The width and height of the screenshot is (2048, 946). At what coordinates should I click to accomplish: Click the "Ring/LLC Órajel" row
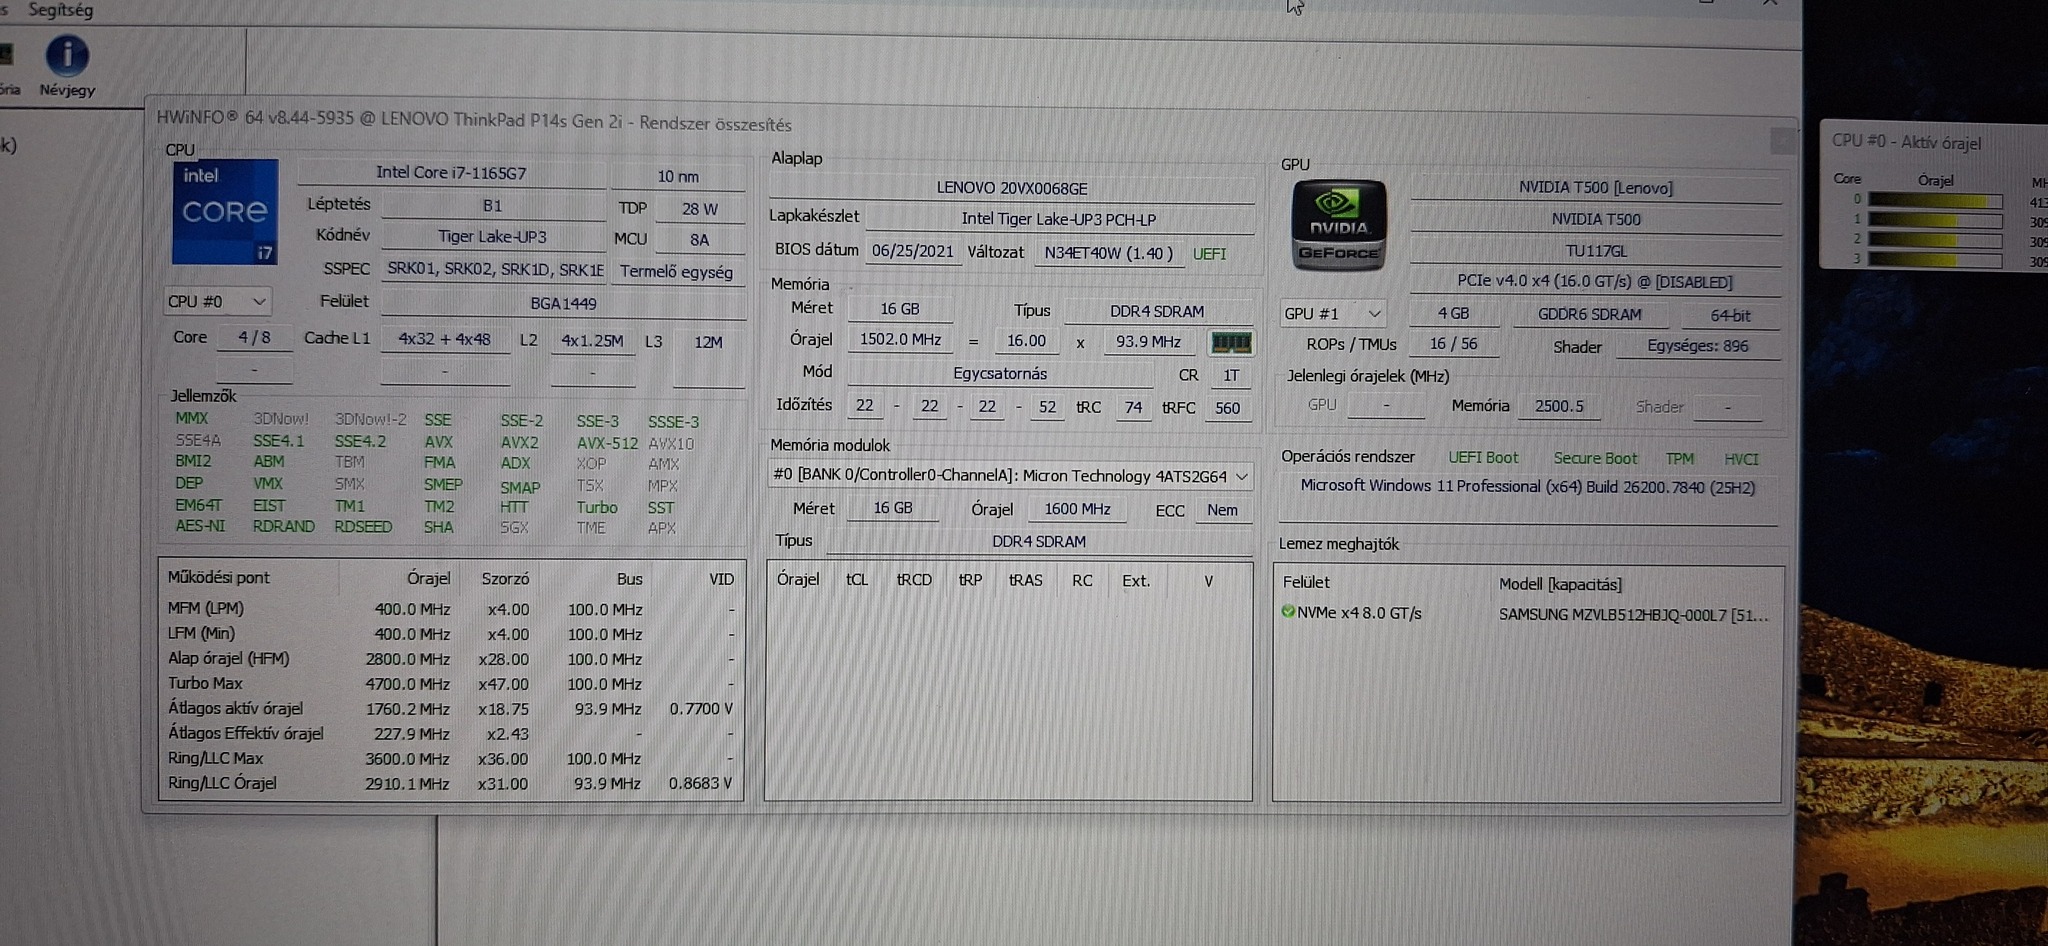click(x=451, y=784)
